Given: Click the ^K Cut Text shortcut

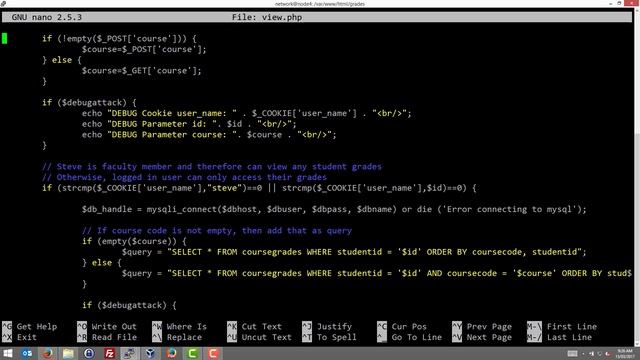Looking at the screenshot, I should click(254, 326).
